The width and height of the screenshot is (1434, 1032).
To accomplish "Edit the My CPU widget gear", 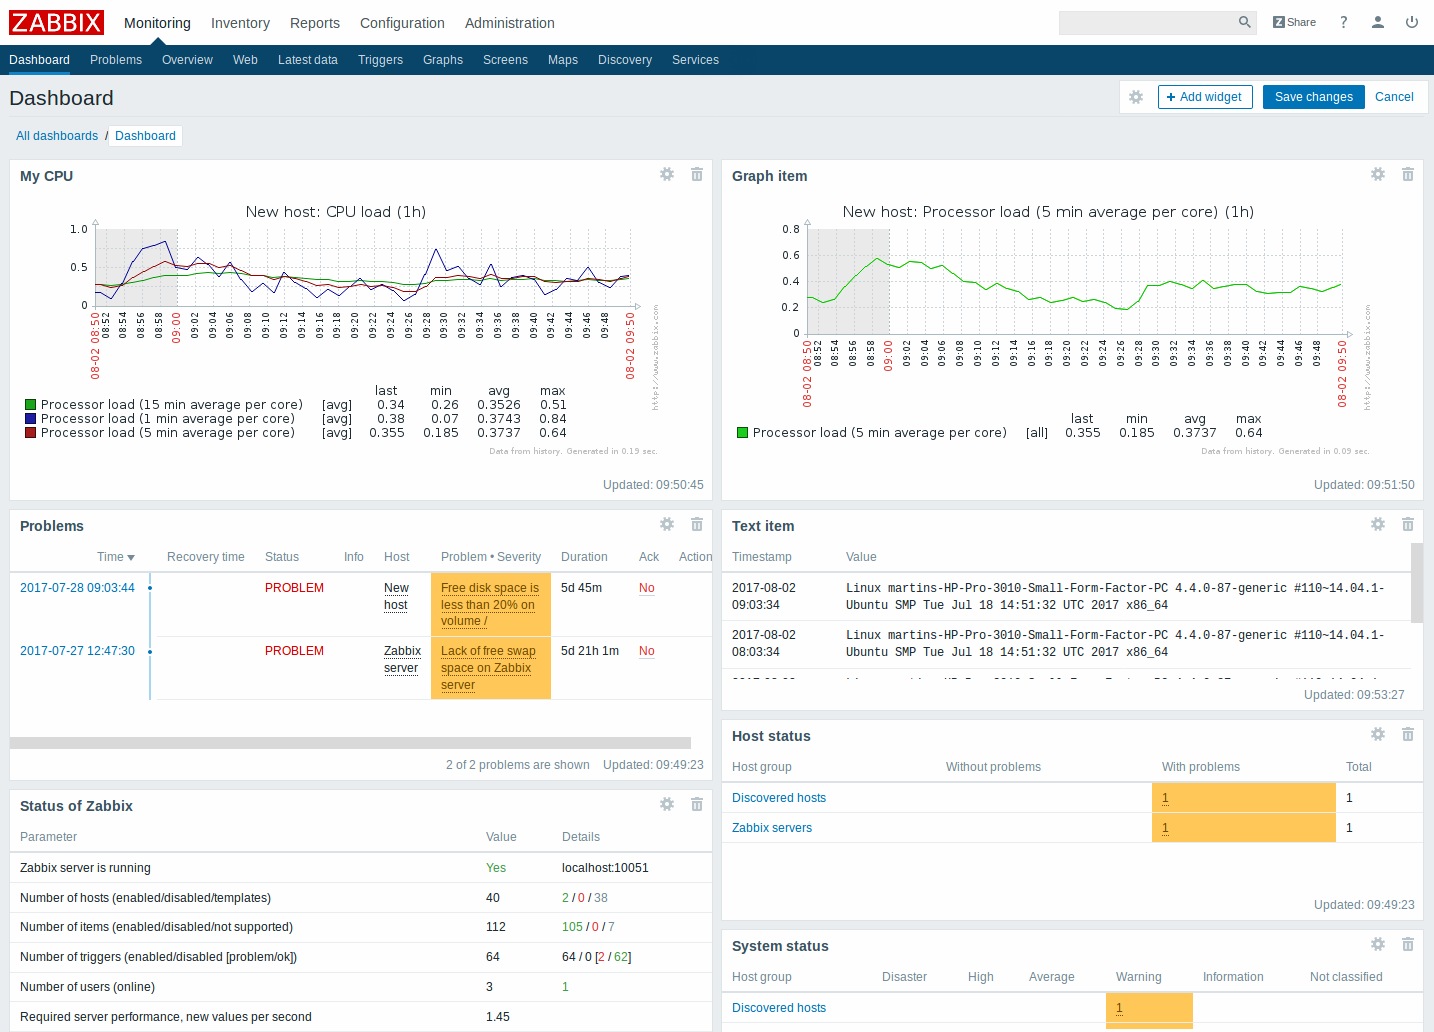I will (x=667, y=174).
